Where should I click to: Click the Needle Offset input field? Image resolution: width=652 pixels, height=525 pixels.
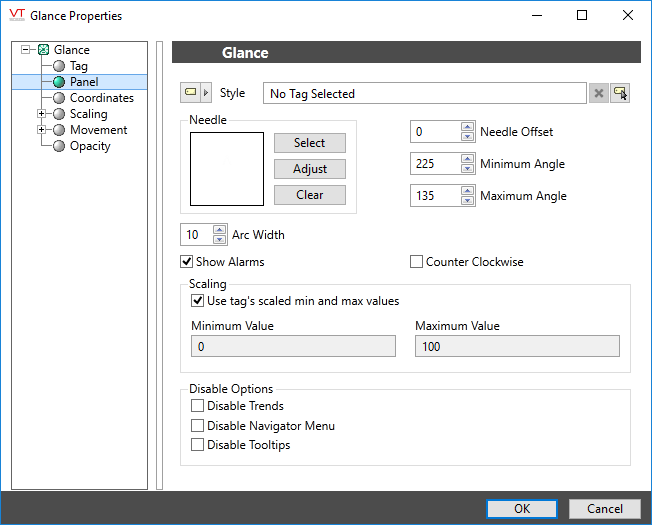(435, 132)
